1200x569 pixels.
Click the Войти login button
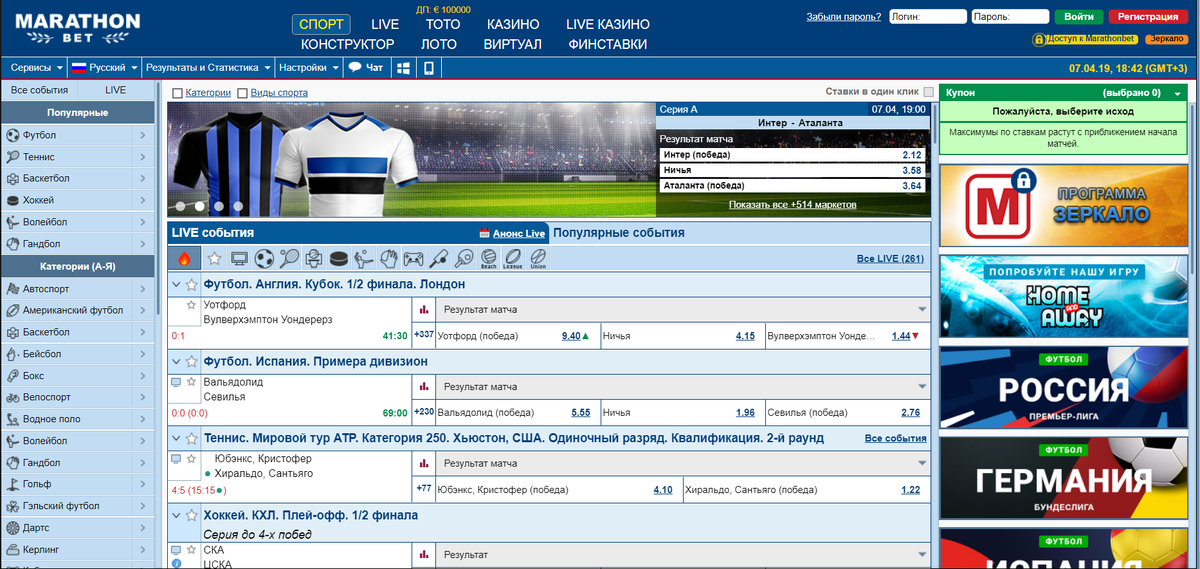[x=1079, y=17]
